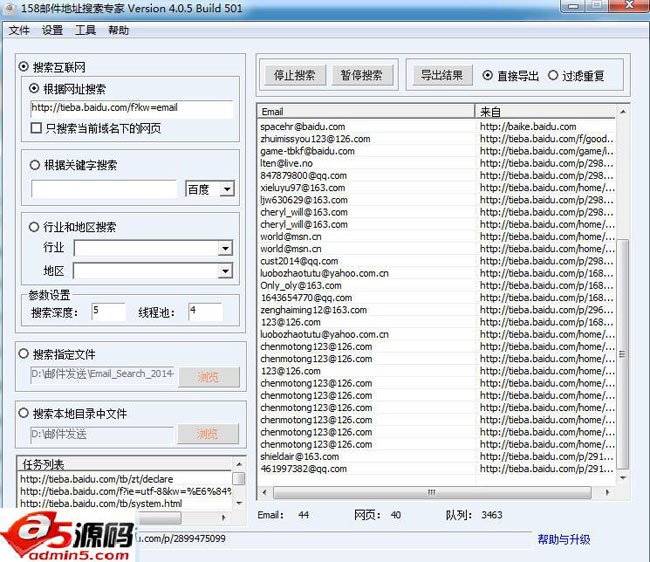Click the 浏览 button for 搜索指定文件
Screen dimensions: 650x562
point(209,377)
